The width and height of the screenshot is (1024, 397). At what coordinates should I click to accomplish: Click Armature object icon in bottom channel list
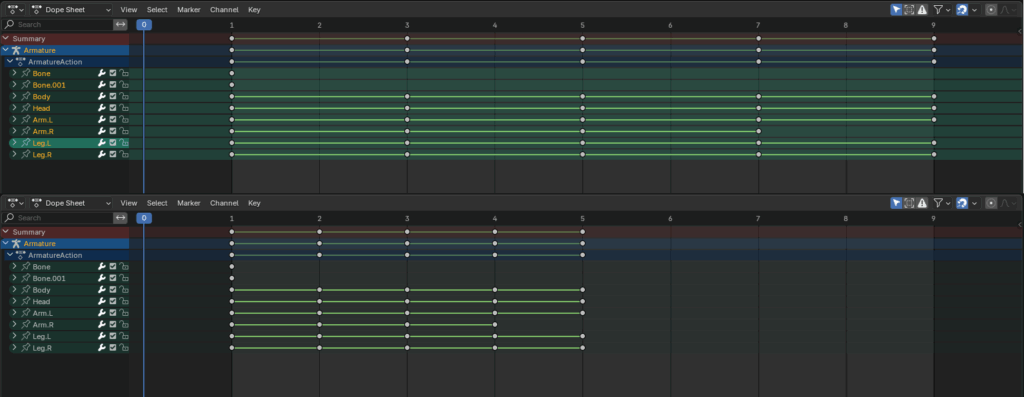pos(16,244)
